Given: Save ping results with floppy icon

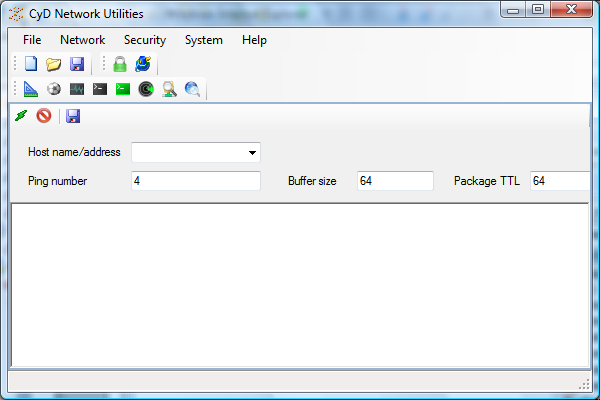Looking at the screenshot, I should (x=73, y=116).
